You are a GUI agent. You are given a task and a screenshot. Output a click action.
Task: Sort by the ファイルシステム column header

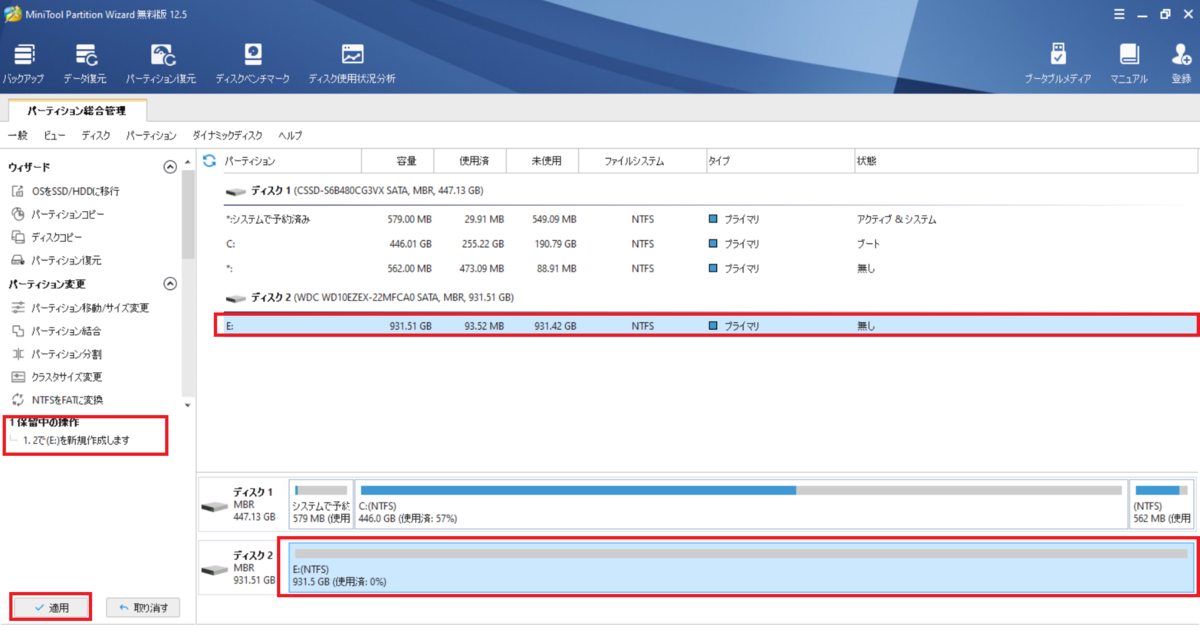[x=641, y=160]
